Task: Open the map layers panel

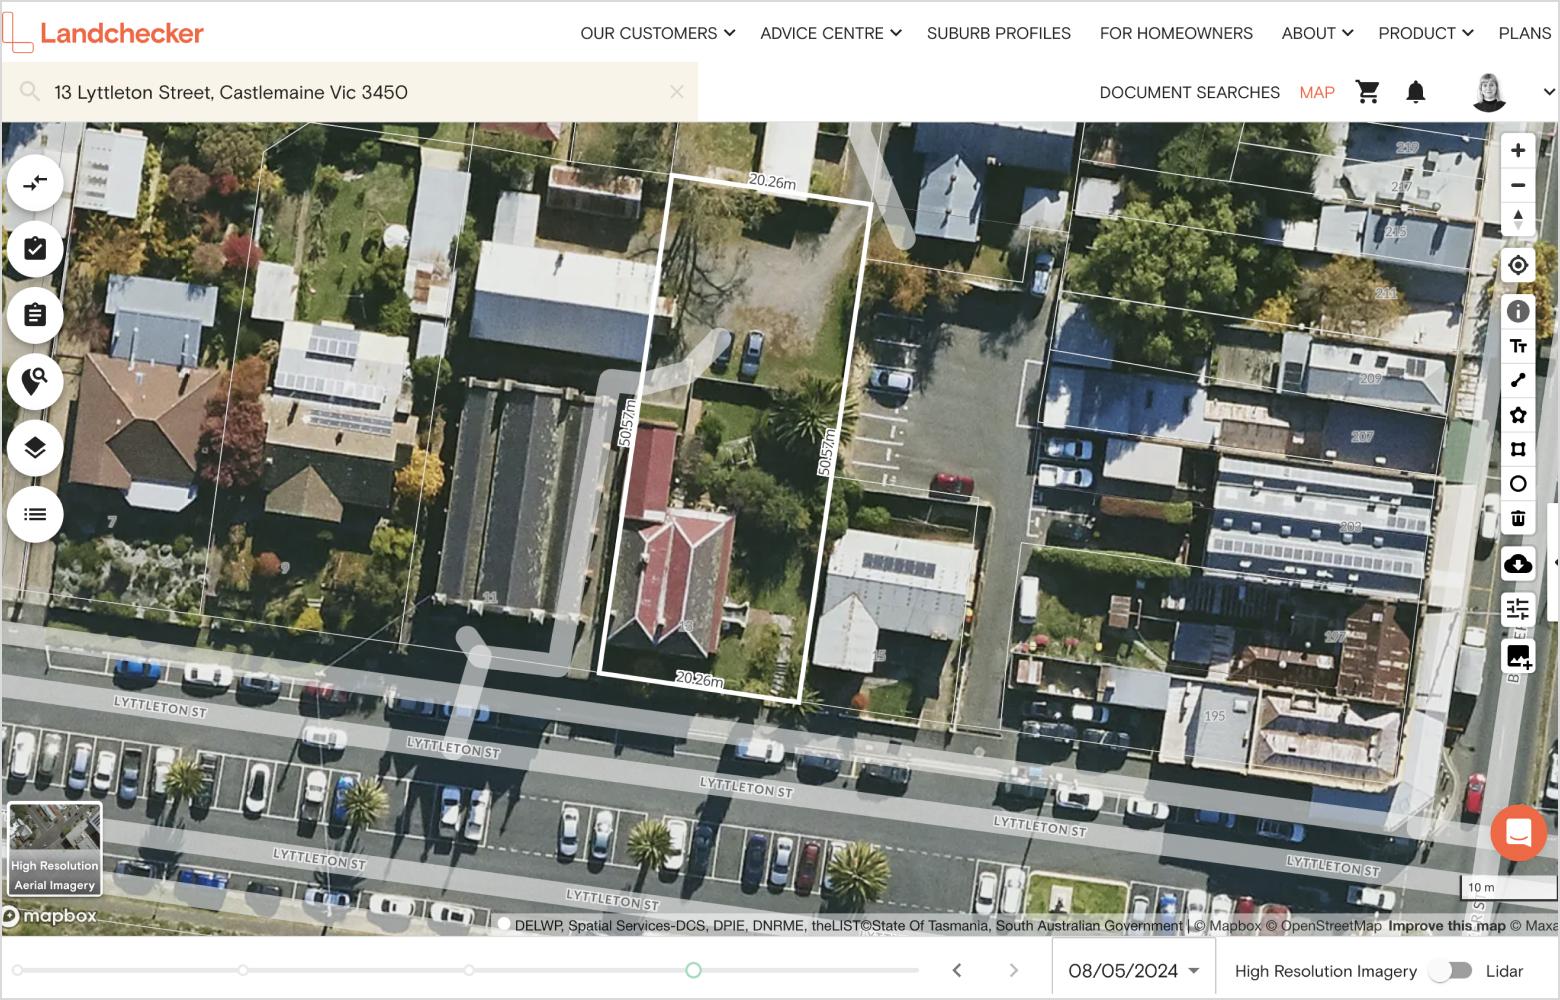Action: 35,448
